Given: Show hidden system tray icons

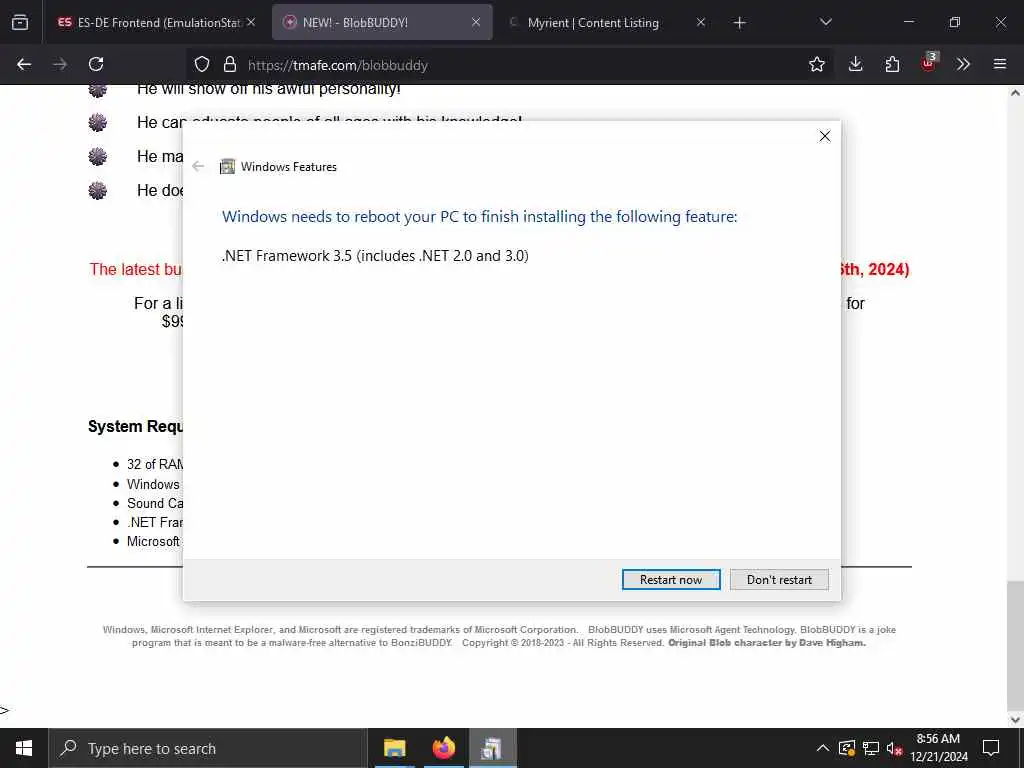Looking at the screenshot, I should (823, 748).
